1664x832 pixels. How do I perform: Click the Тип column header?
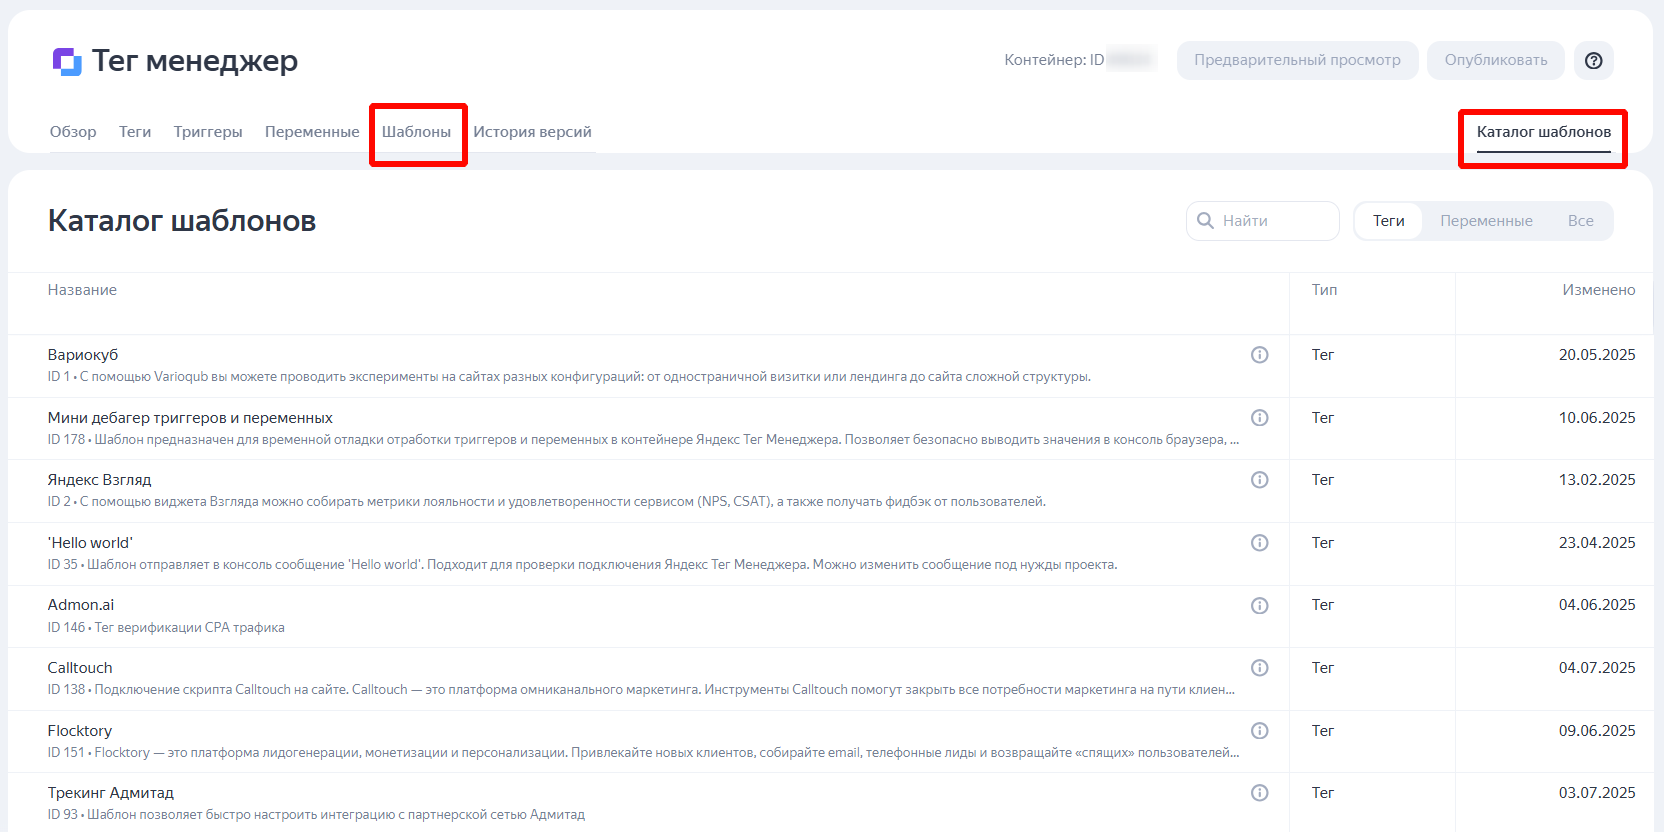coord(1324,290)
